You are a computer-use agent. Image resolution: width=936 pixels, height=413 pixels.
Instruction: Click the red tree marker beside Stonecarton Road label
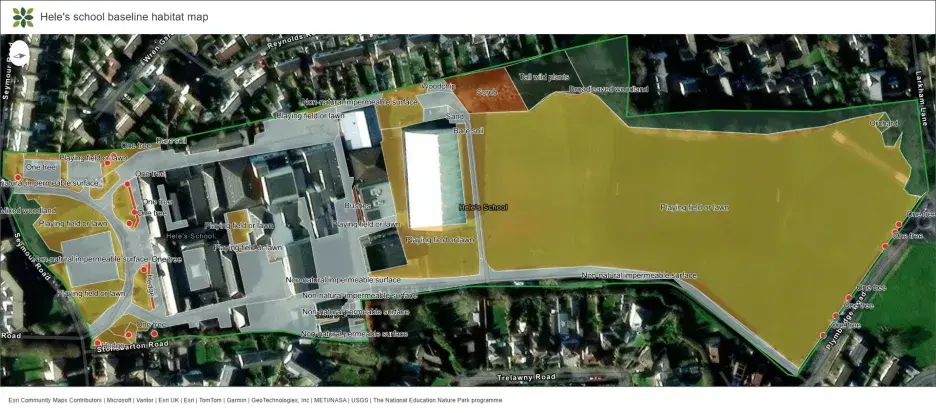[97, 343]
